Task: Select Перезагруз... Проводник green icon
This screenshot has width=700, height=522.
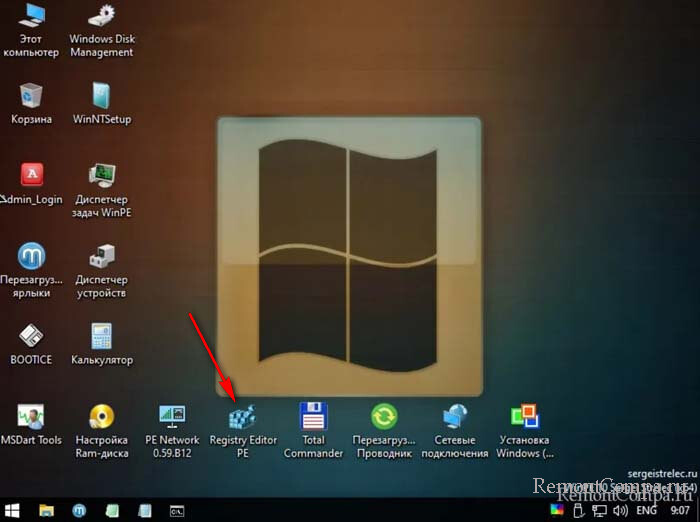Action: click(x=384, y=431)
